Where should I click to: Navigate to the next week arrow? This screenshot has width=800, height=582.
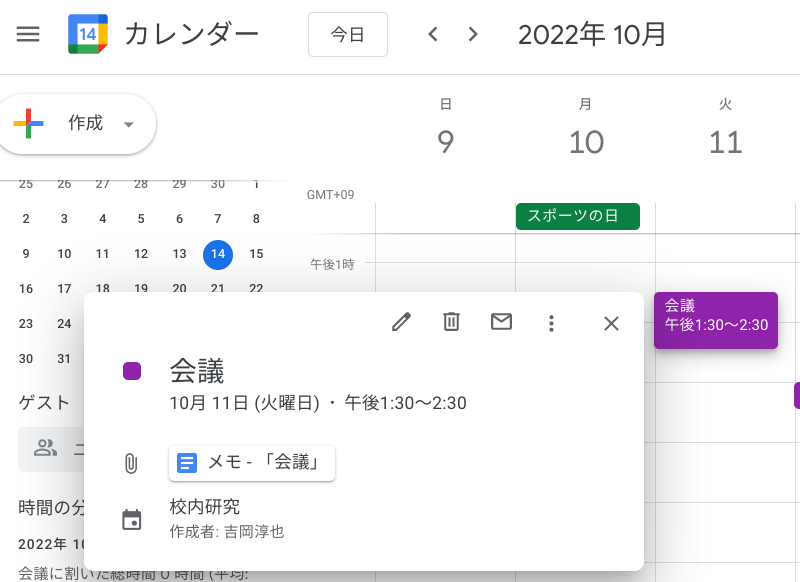tap(473, 34)
